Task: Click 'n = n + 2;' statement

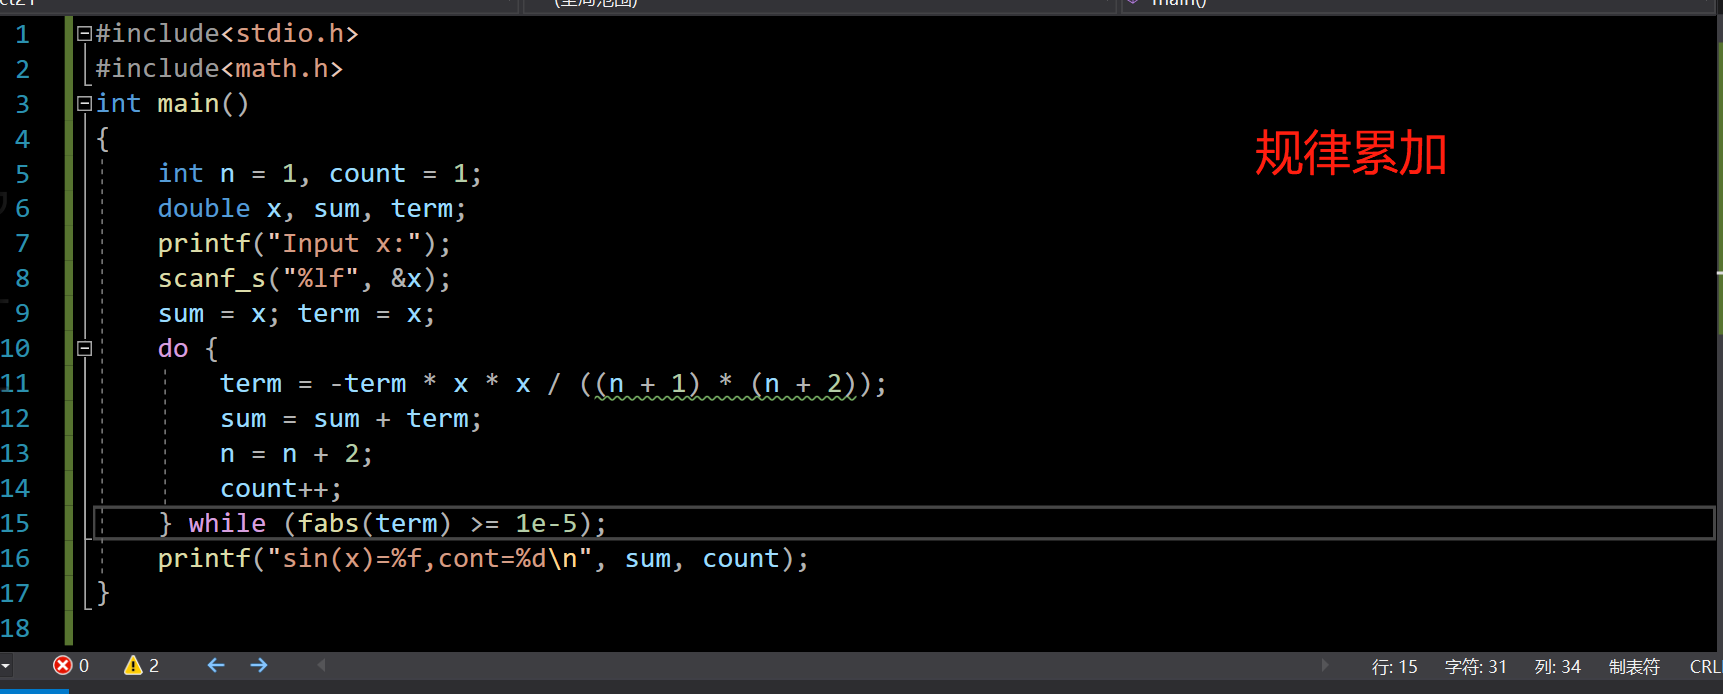Action: pyautogui.click(x=297, y=454)
